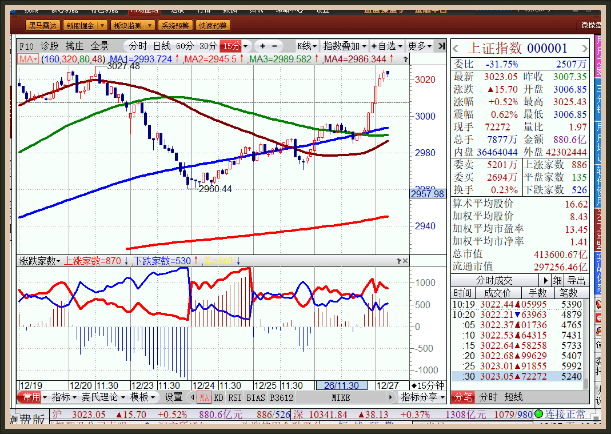Open dropdown arrow on second orange button

(x=102, y=25)
